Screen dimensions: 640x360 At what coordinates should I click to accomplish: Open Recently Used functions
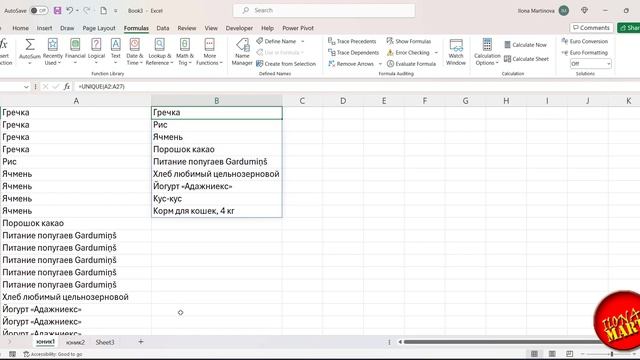click(x=53, y=52)
